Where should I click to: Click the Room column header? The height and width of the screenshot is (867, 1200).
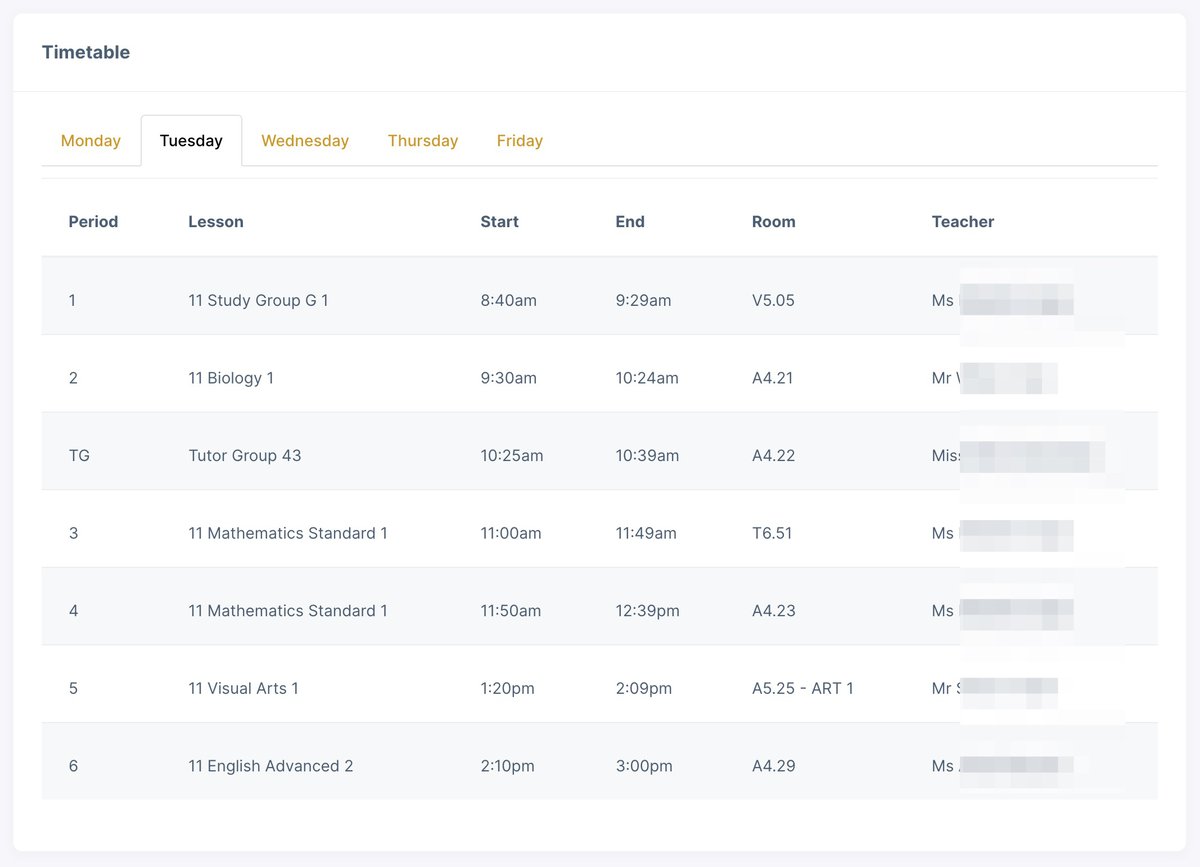click(773, 221)
